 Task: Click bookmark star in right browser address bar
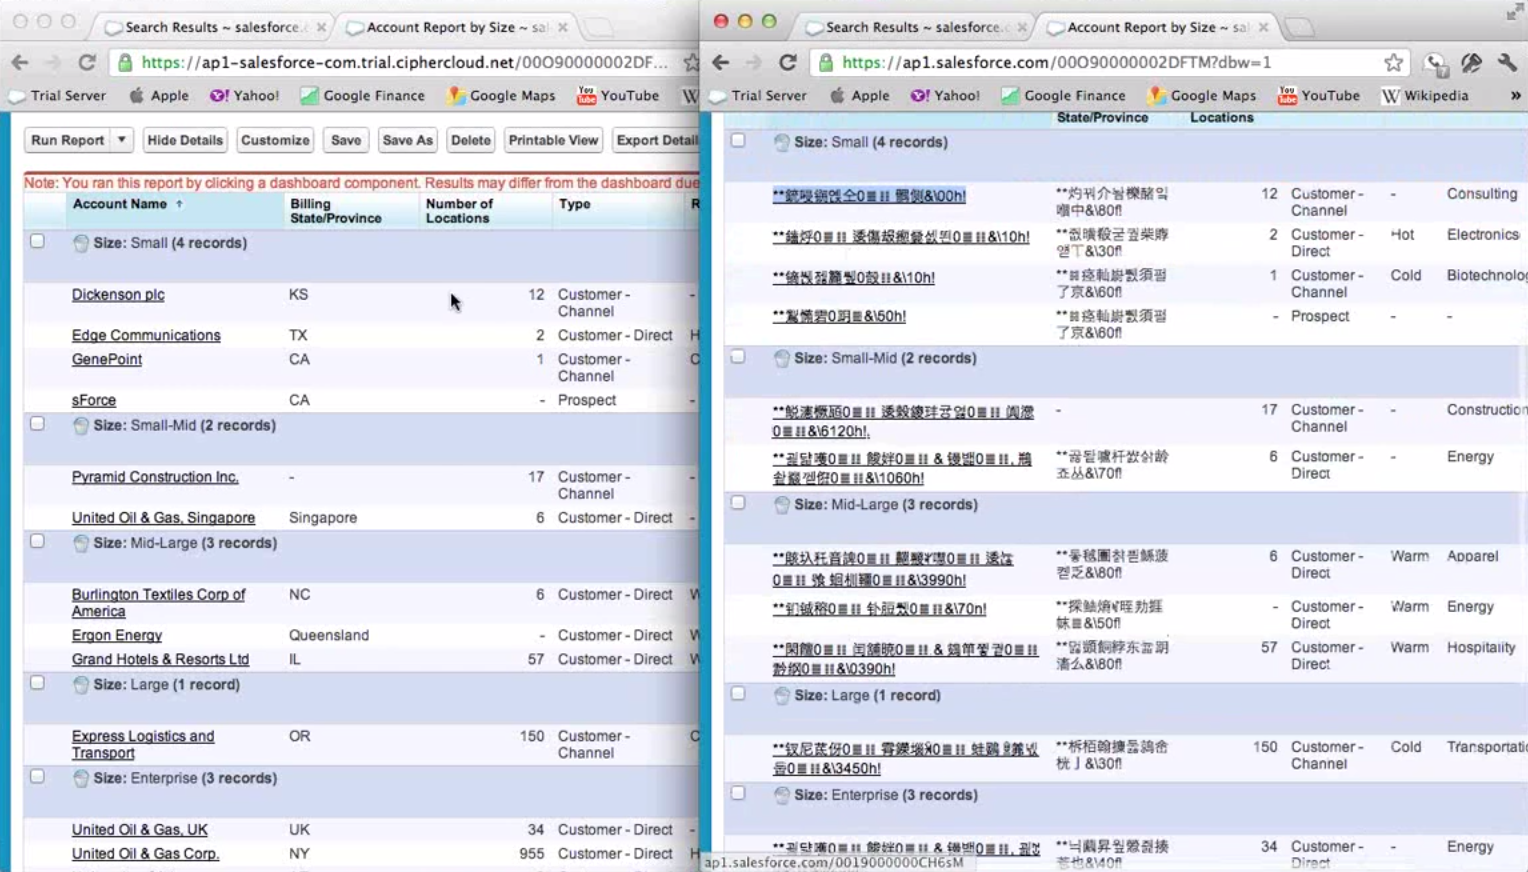(x=1393, y=62)
